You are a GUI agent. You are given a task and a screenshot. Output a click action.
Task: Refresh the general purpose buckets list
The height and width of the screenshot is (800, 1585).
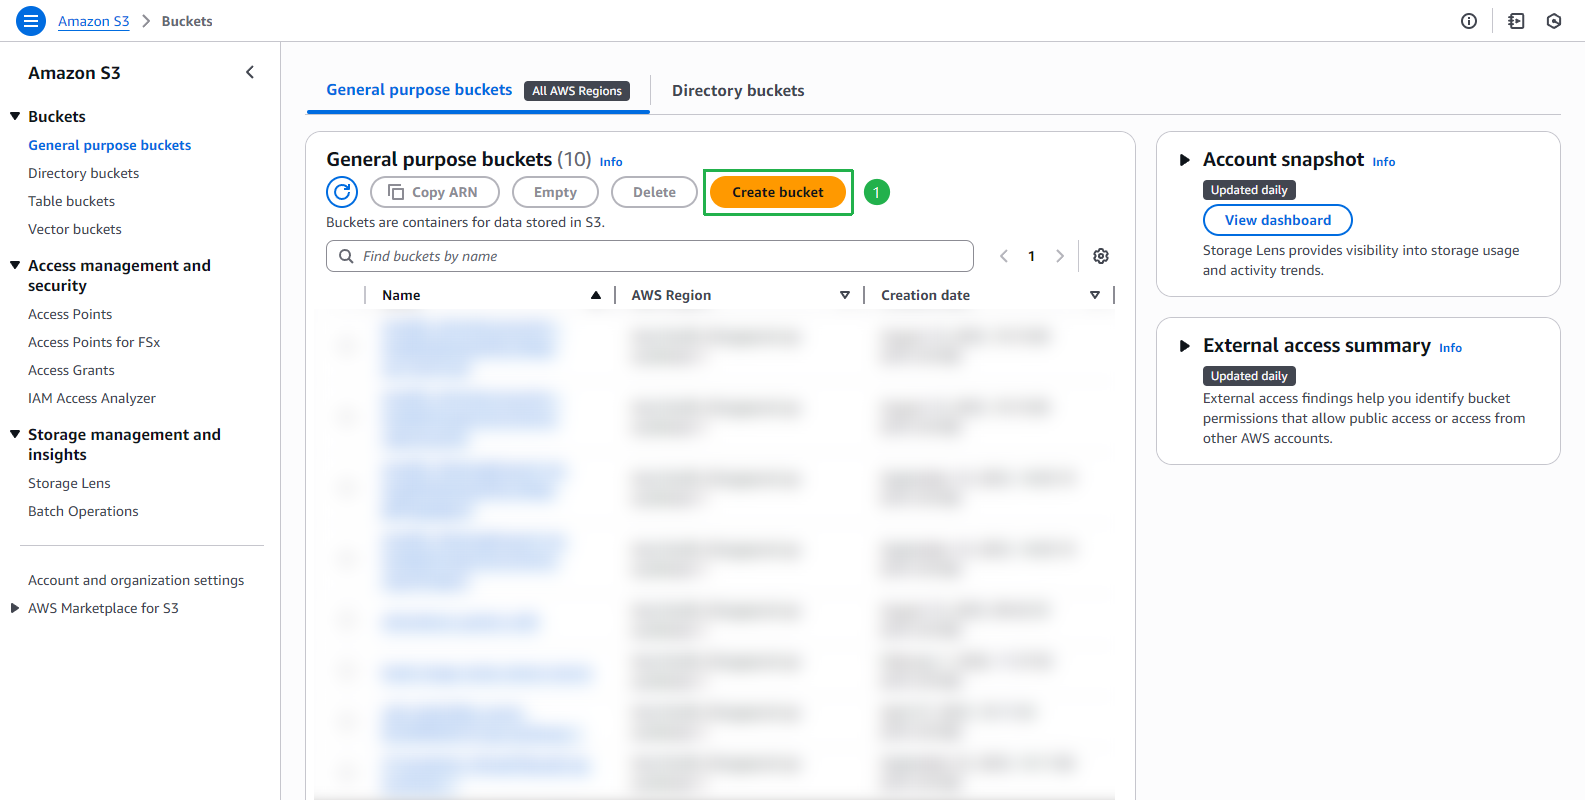tap(342, 192)
